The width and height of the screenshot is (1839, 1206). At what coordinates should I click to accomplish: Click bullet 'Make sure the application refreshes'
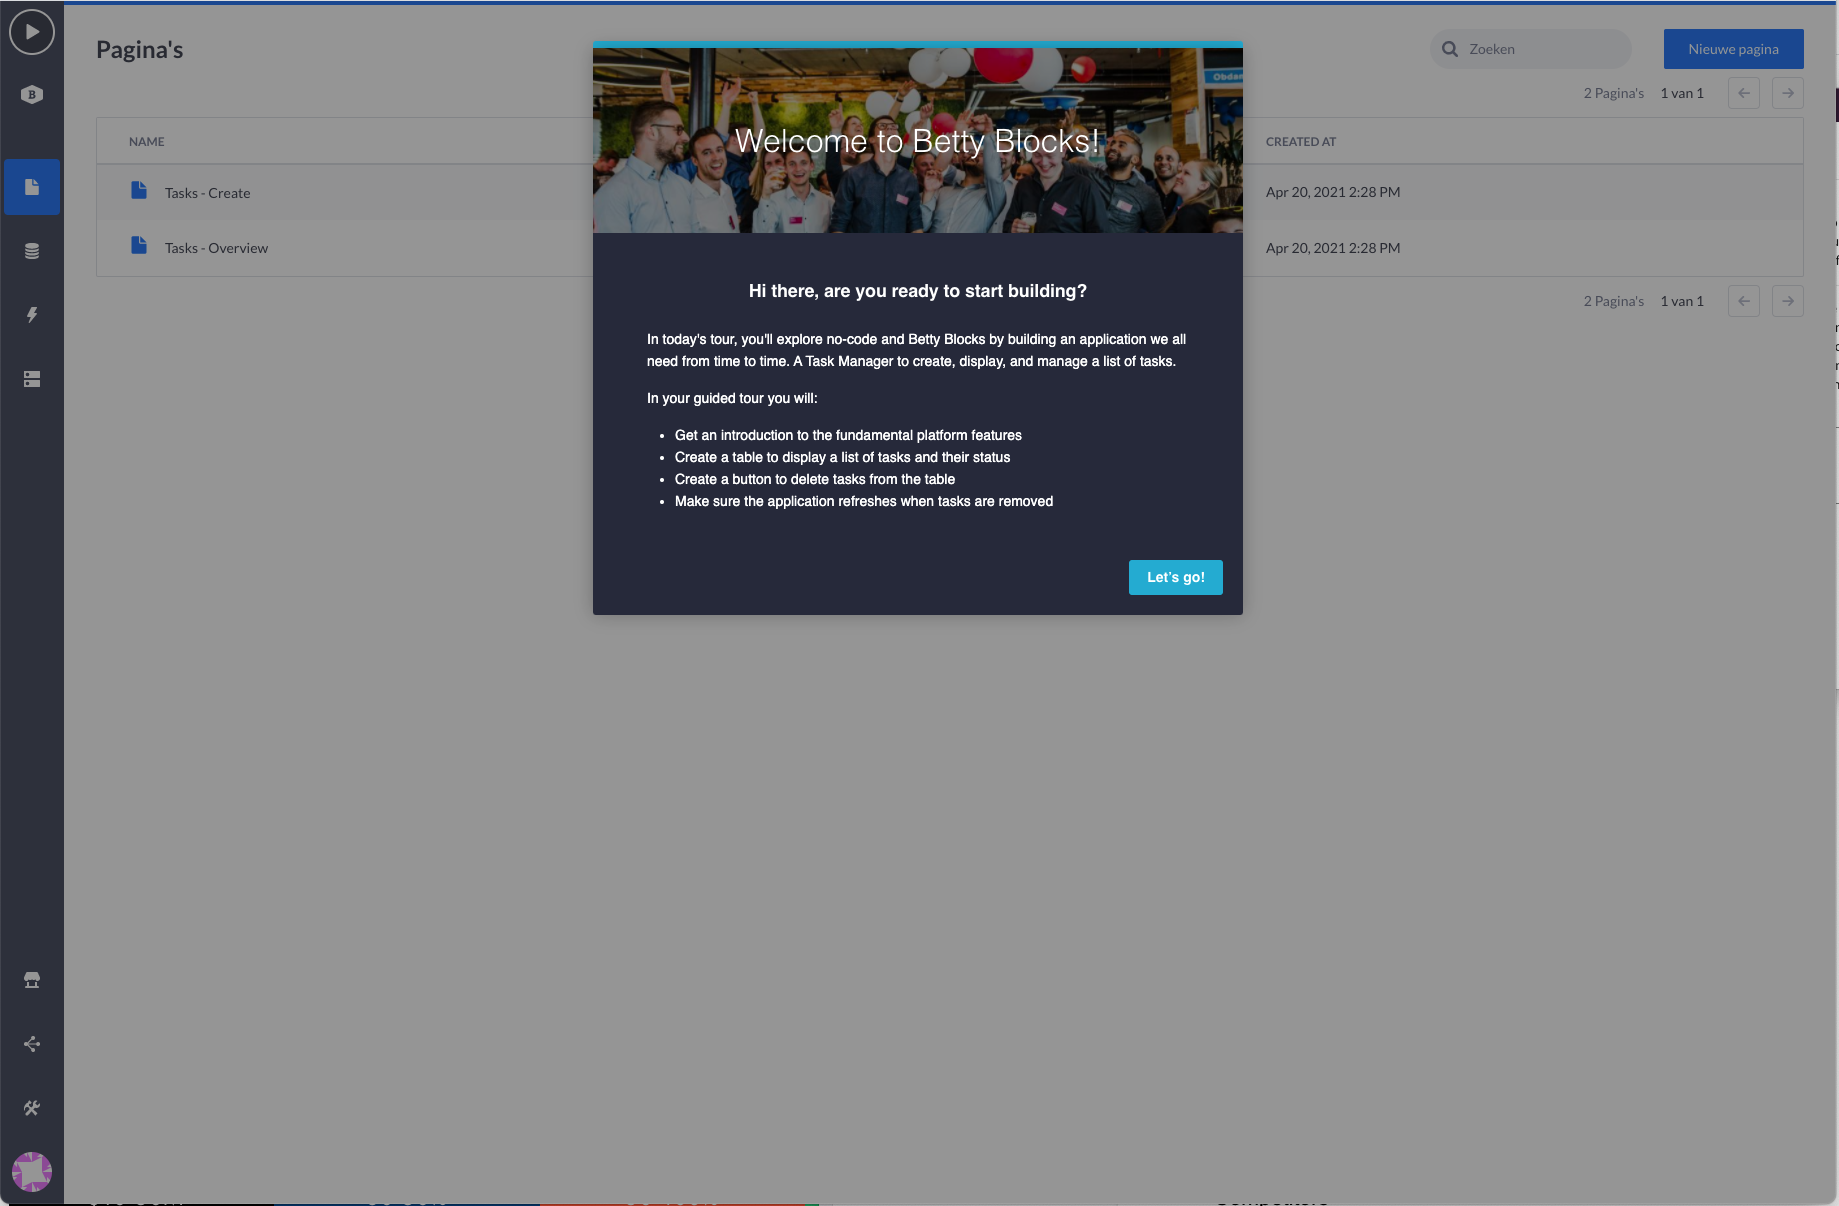[x=864, y=501]
